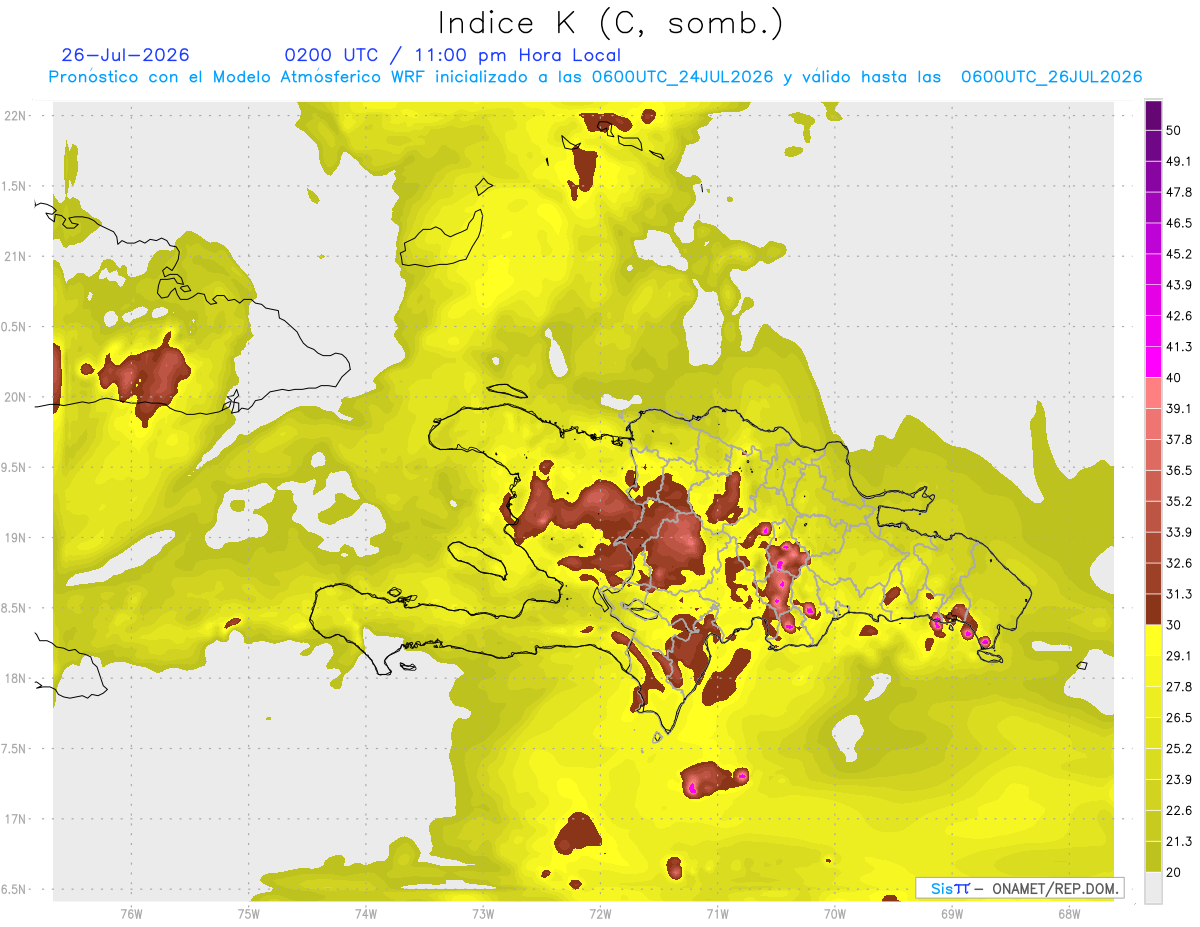Click the colorbar value "29.1"
The height and width of the screenshot is (927, 1200).
[1179, 656]
